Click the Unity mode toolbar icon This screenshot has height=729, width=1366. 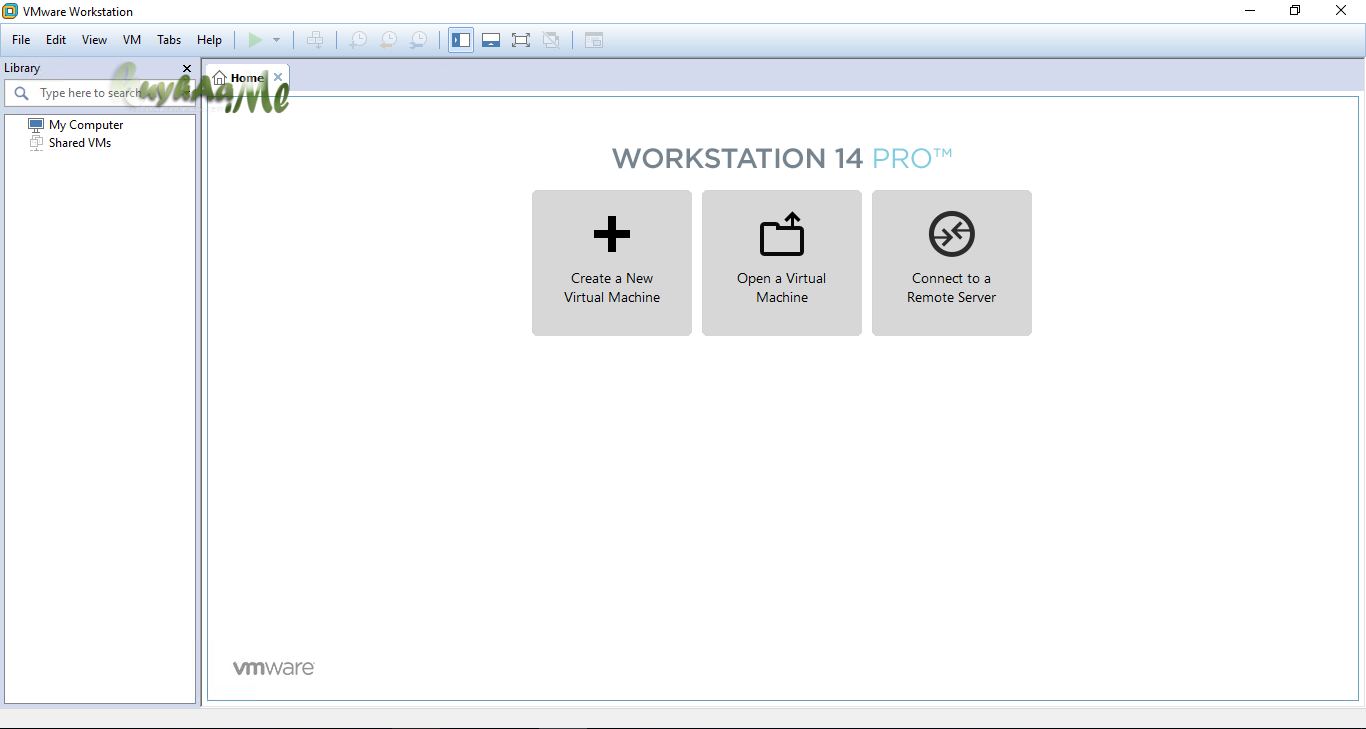[551, 40]
